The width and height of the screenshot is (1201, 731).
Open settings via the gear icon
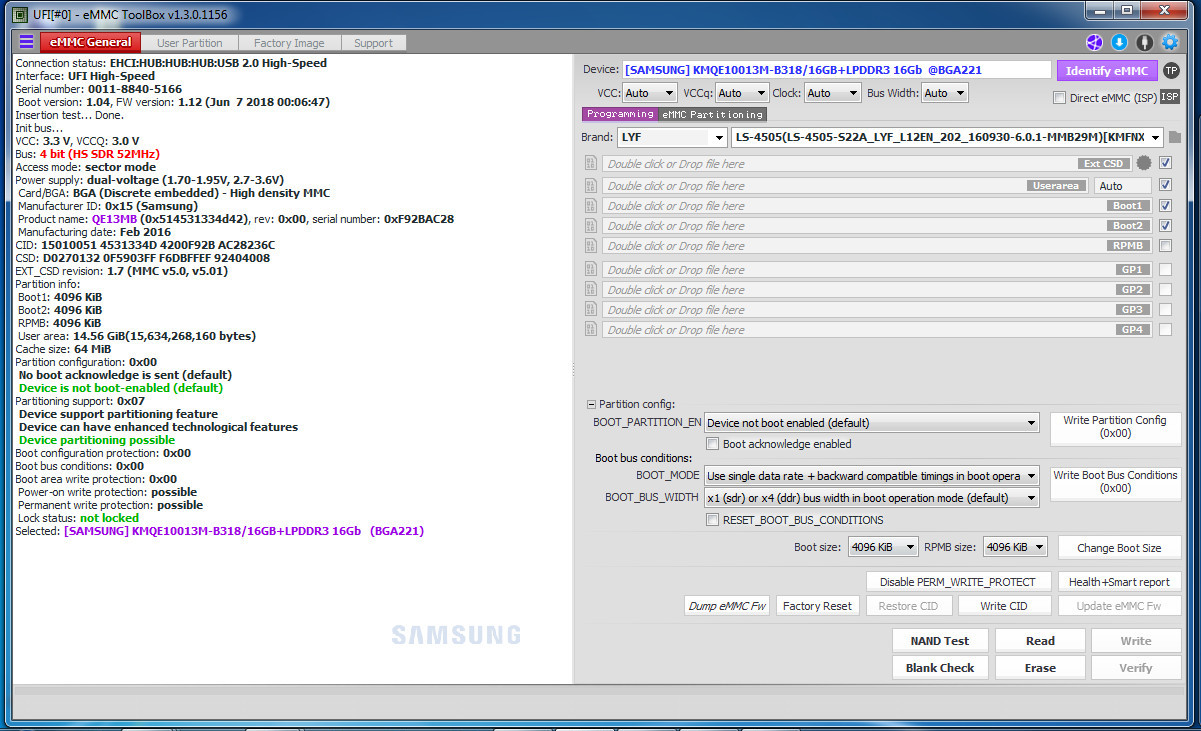(x=1169, y=42)
